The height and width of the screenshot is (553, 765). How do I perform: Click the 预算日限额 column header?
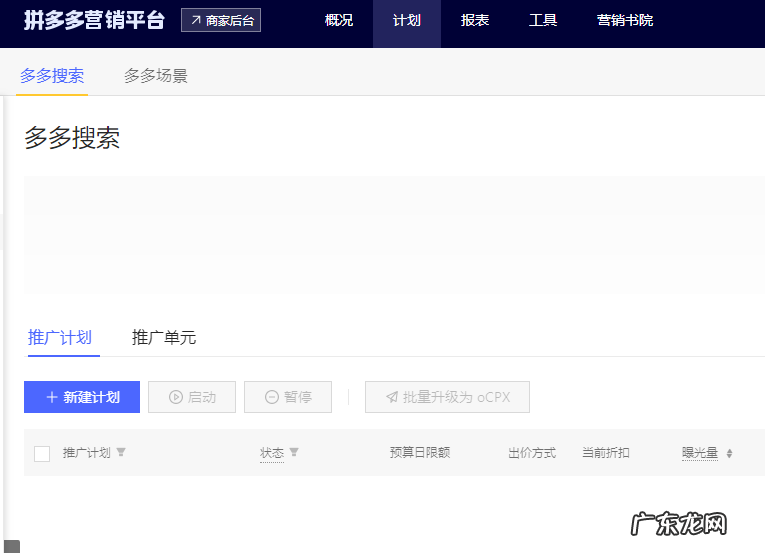[x=420, y=452]
